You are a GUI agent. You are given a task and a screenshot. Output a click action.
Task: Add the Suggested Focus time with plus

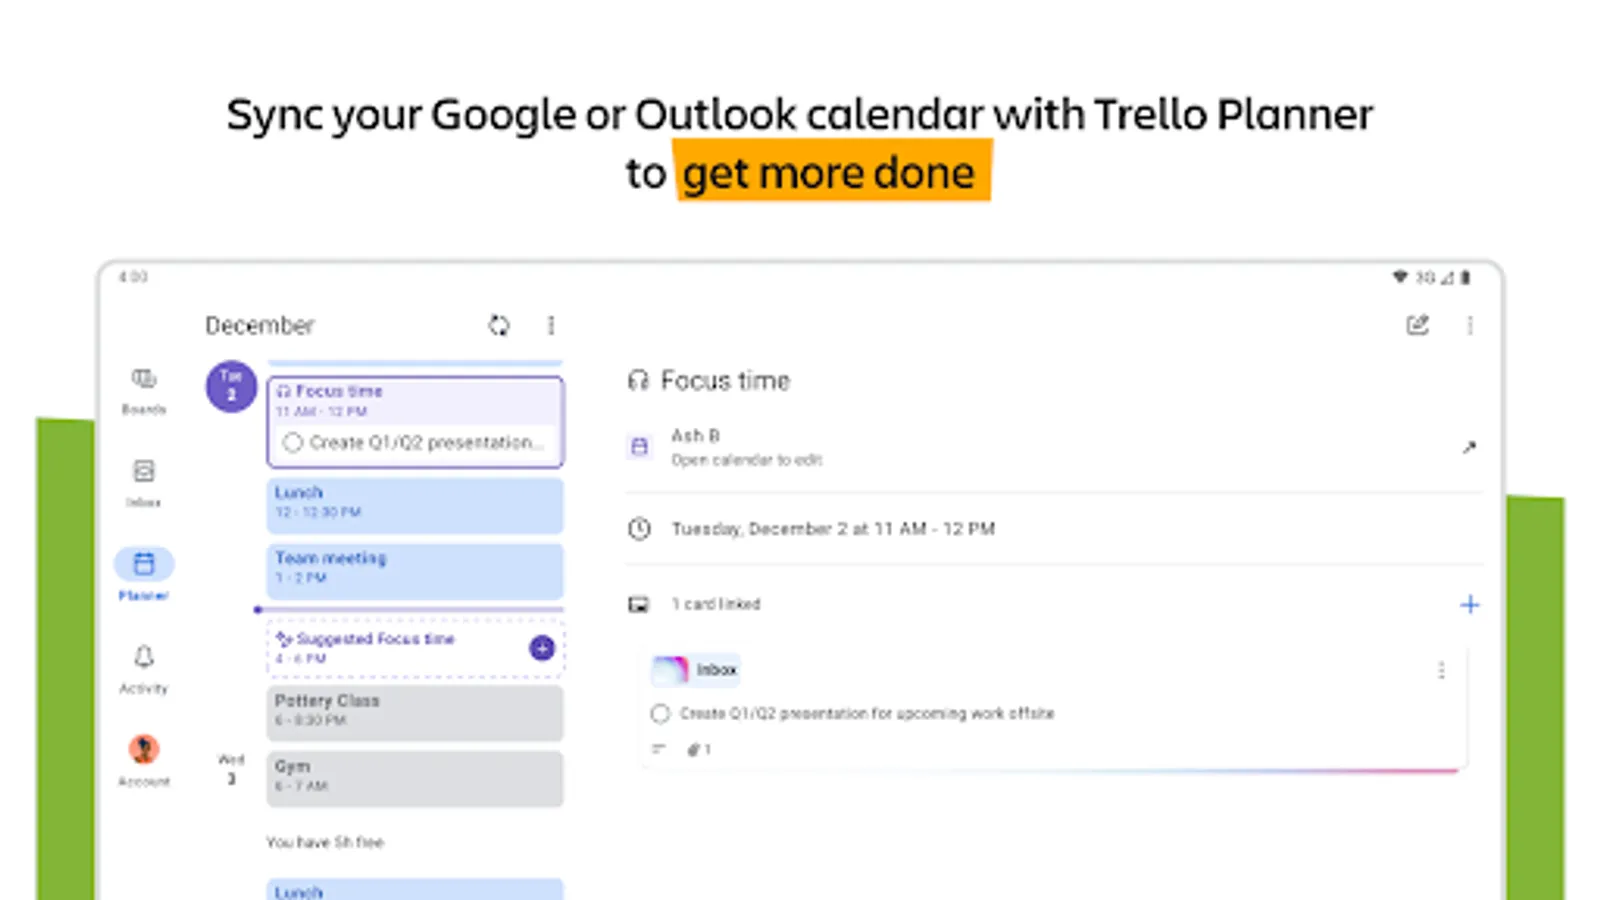coord(541,648)
